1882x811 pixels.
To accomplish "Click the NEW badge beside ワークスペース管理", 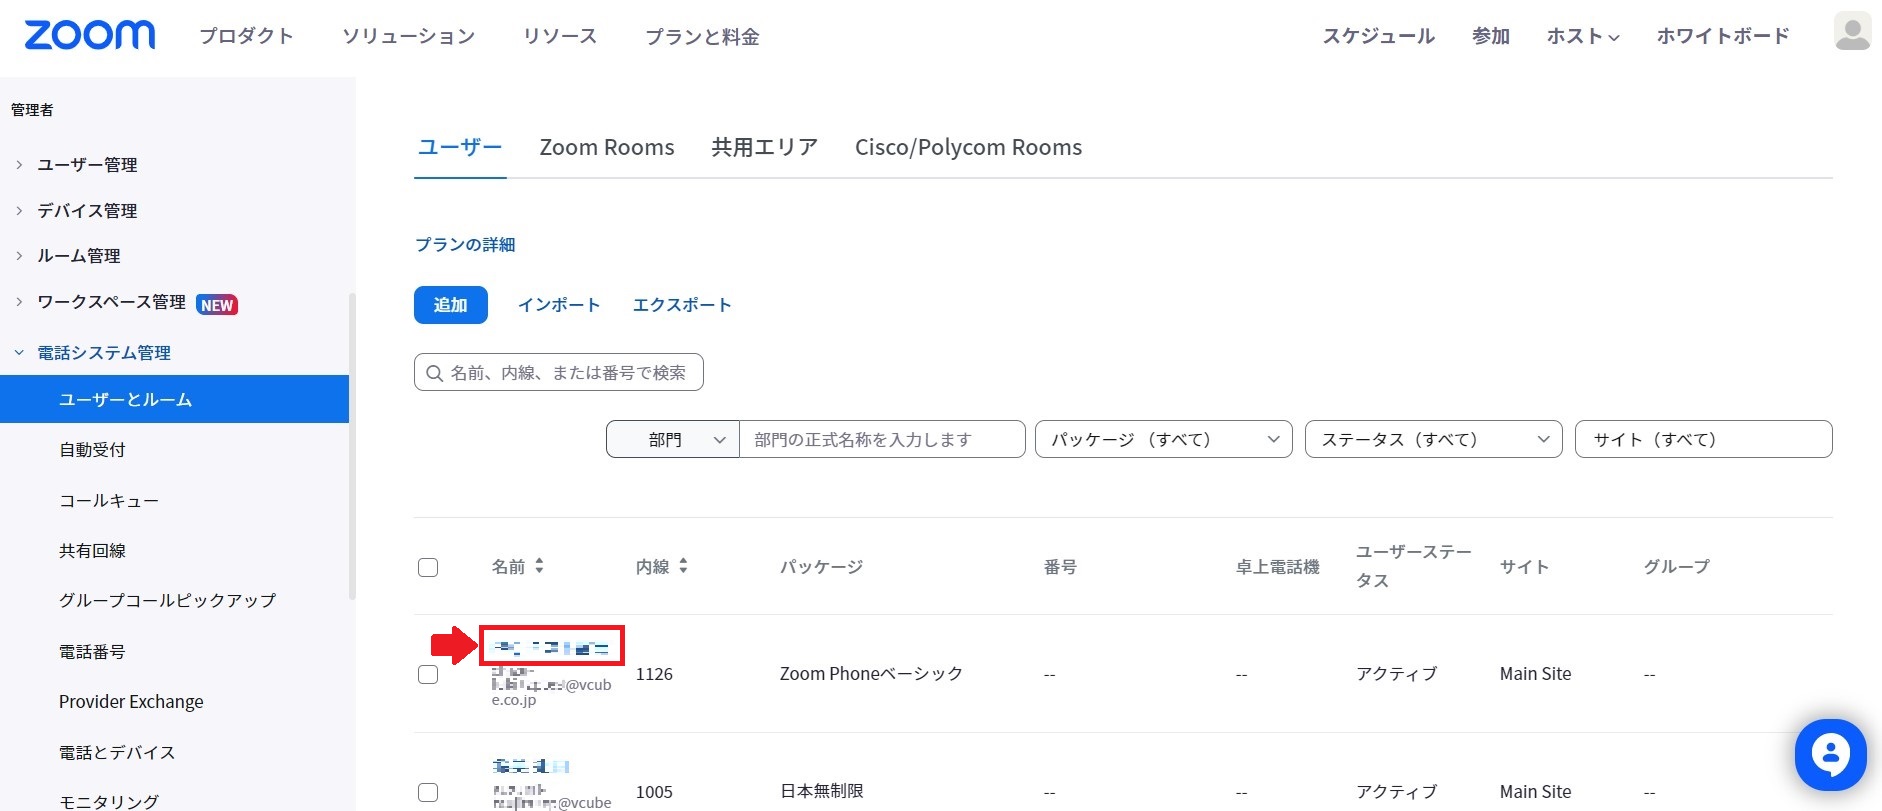I will click(217, 305).
